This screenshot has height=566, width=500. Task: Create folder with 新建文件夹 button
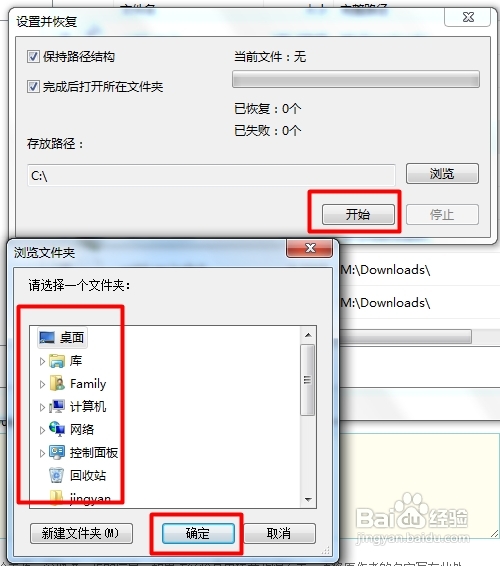pos(81,533)
